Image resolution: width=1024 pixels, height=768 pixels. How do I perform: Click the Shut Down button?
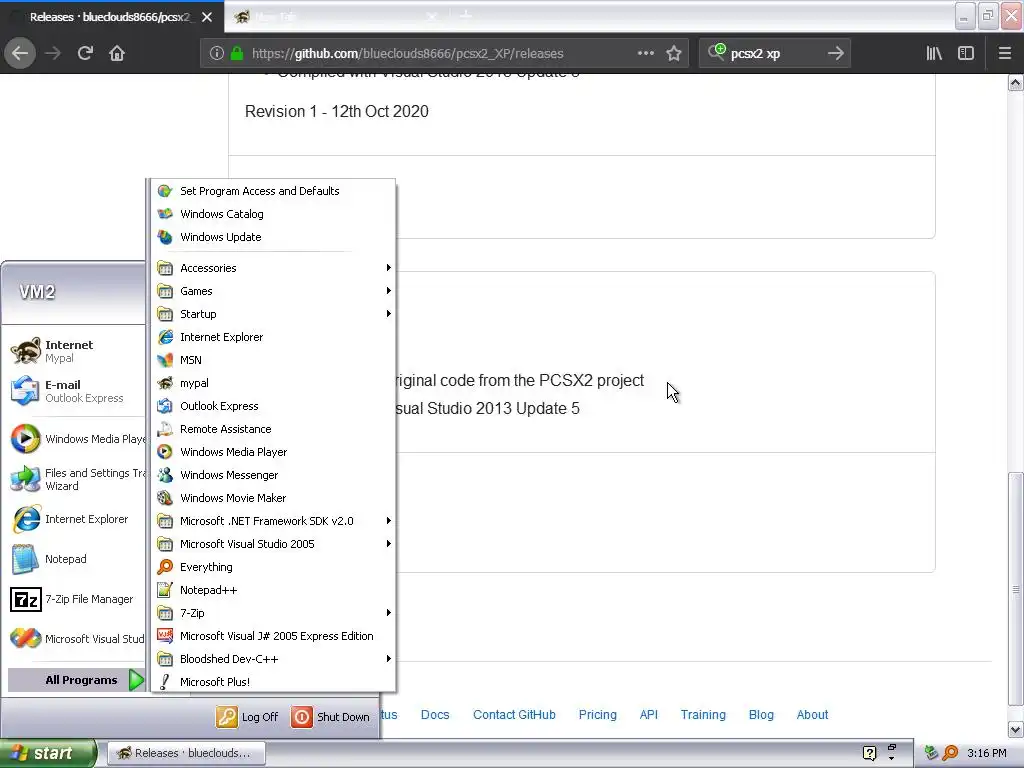pos(330,717)
